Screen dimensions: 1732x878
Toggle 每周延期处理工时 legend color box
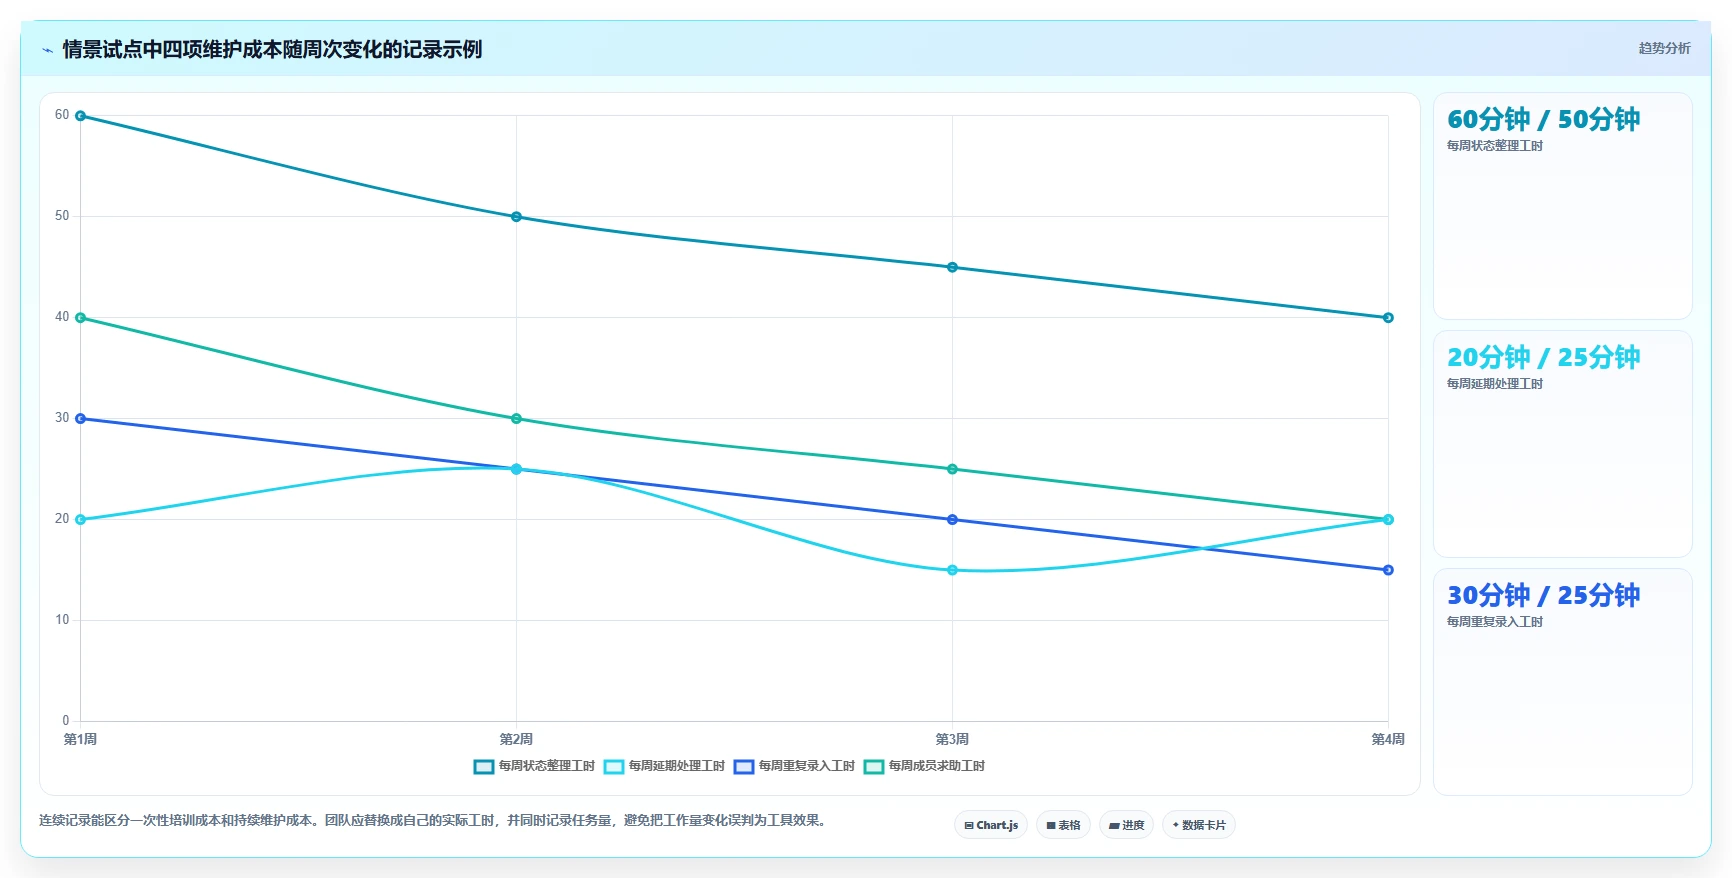(x=614, y=767)
